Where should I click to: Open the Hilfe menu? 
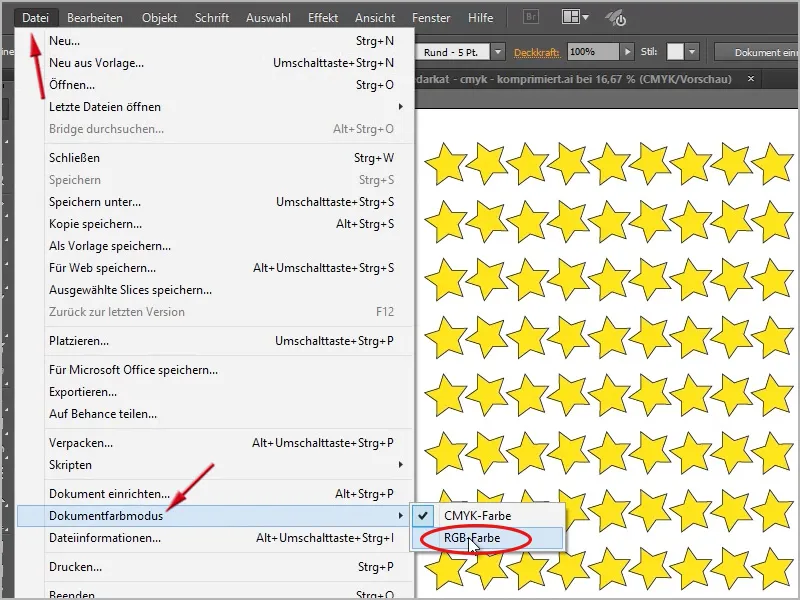(481, 18)
